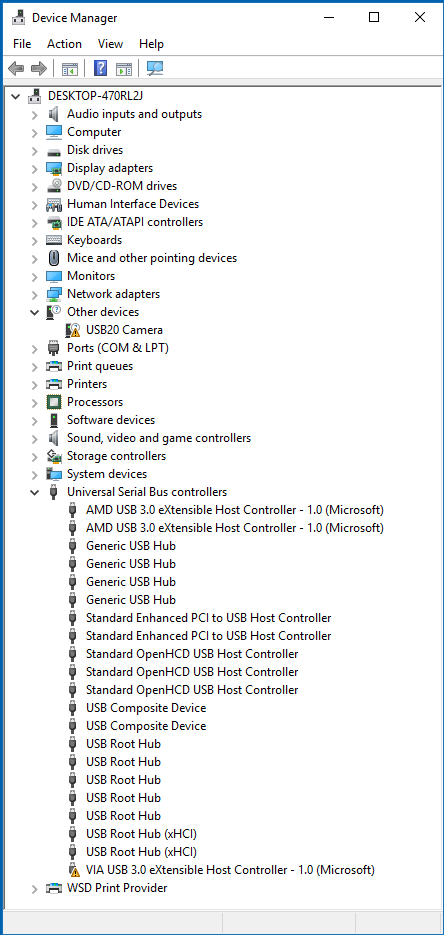The width and height of the screenshot is (444, 935).
Task: Click the Software devices icon
Action: (x=54, y=420)
